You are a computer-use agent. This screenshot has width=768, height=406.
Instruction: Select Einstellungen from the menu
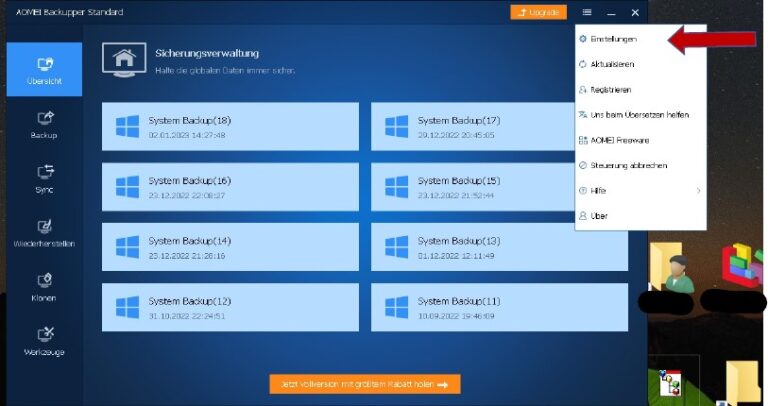641,39
